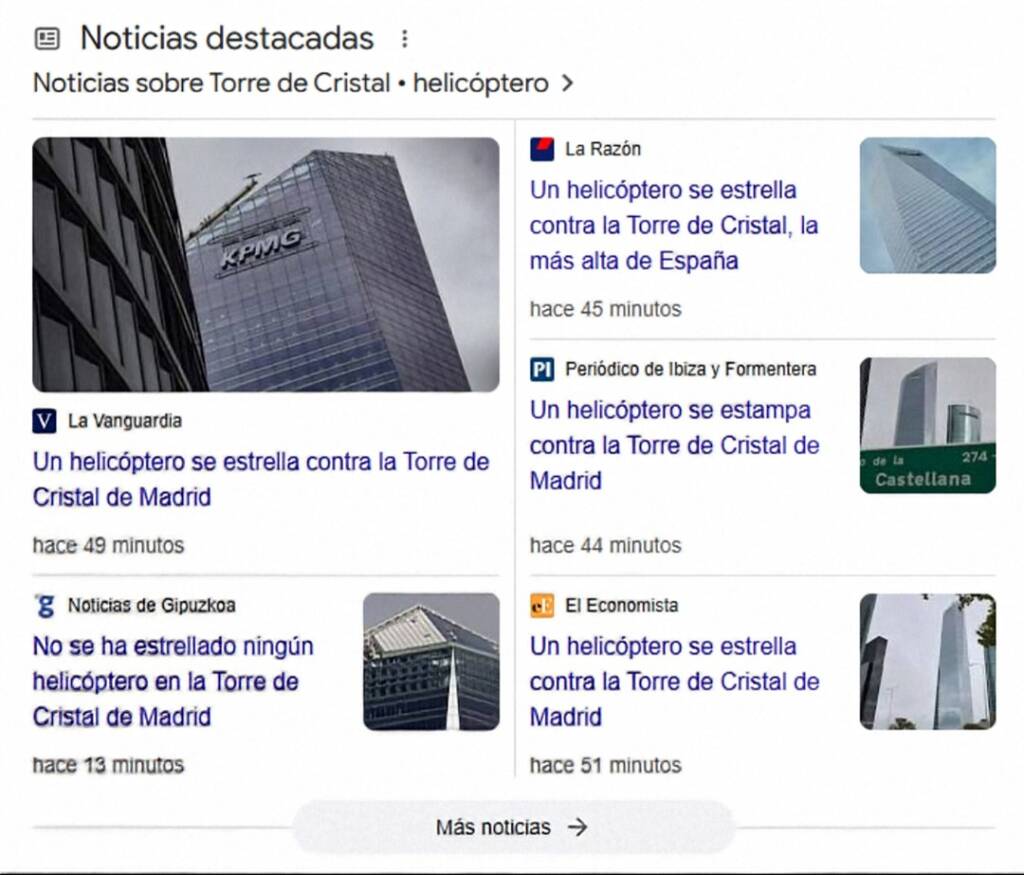Click the Noticias de Gipuzkoa favicon

(x=44, y=606)
